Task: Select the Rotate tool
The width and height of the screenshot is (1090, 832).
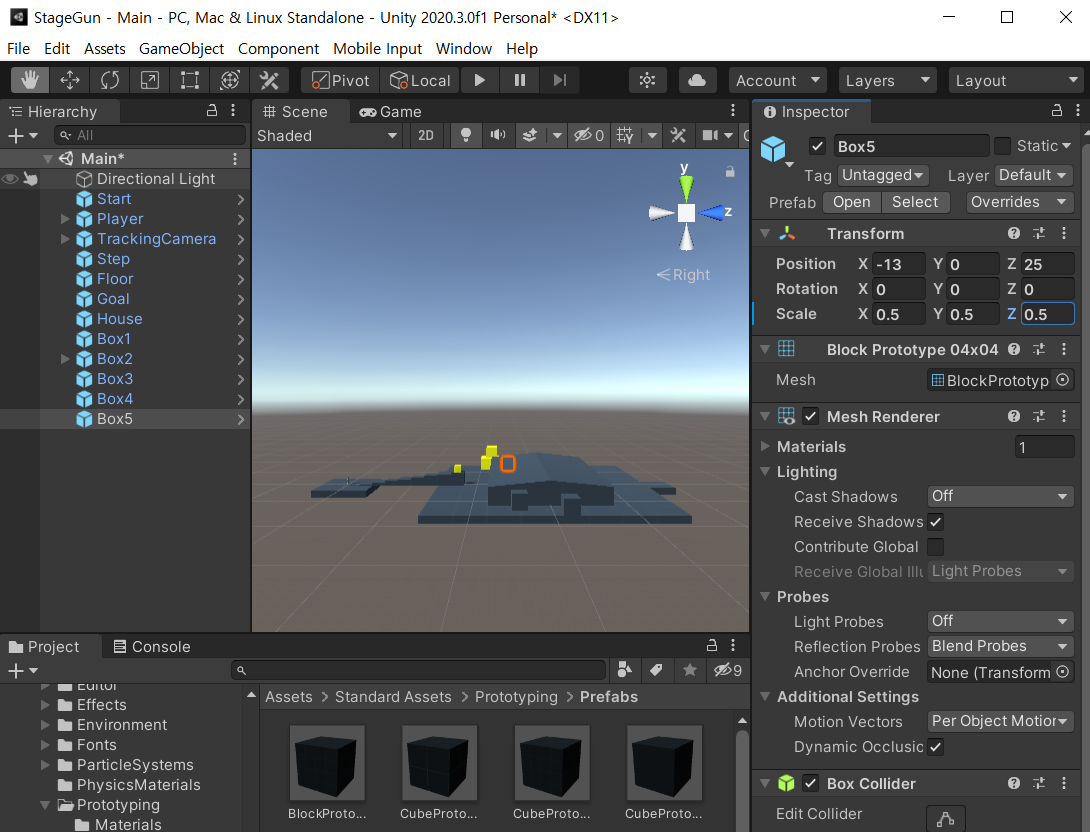Action: tap(110, 81)
